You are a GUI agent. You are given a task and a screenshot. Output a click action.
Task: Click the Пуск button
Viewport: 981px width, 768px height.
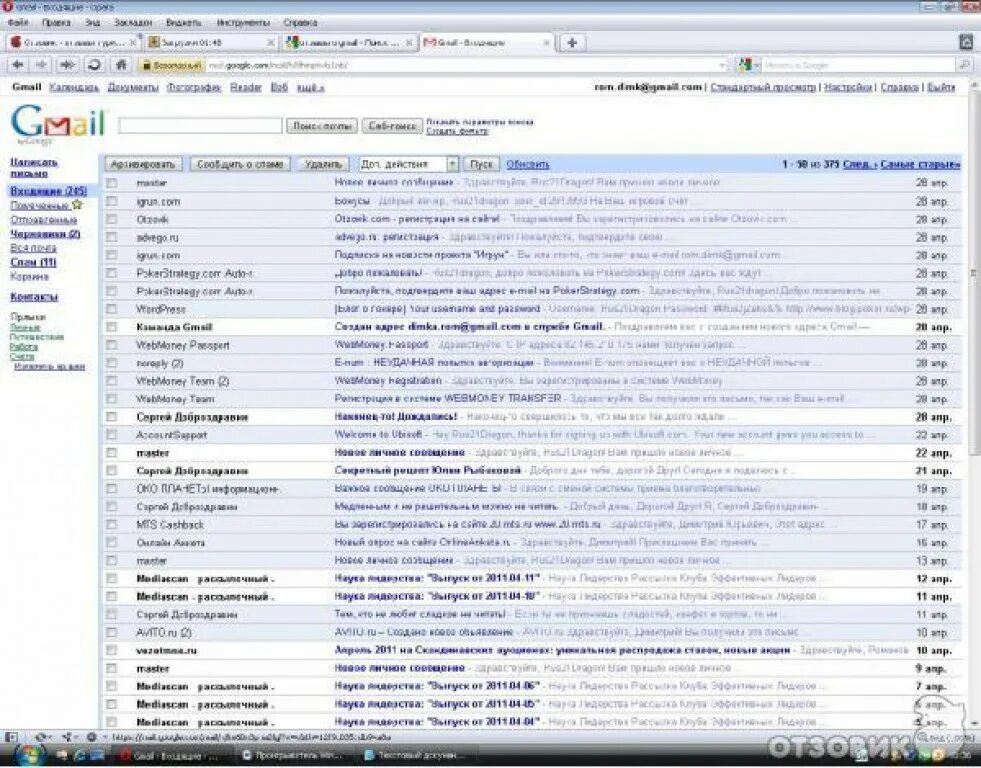click(481, 164)
